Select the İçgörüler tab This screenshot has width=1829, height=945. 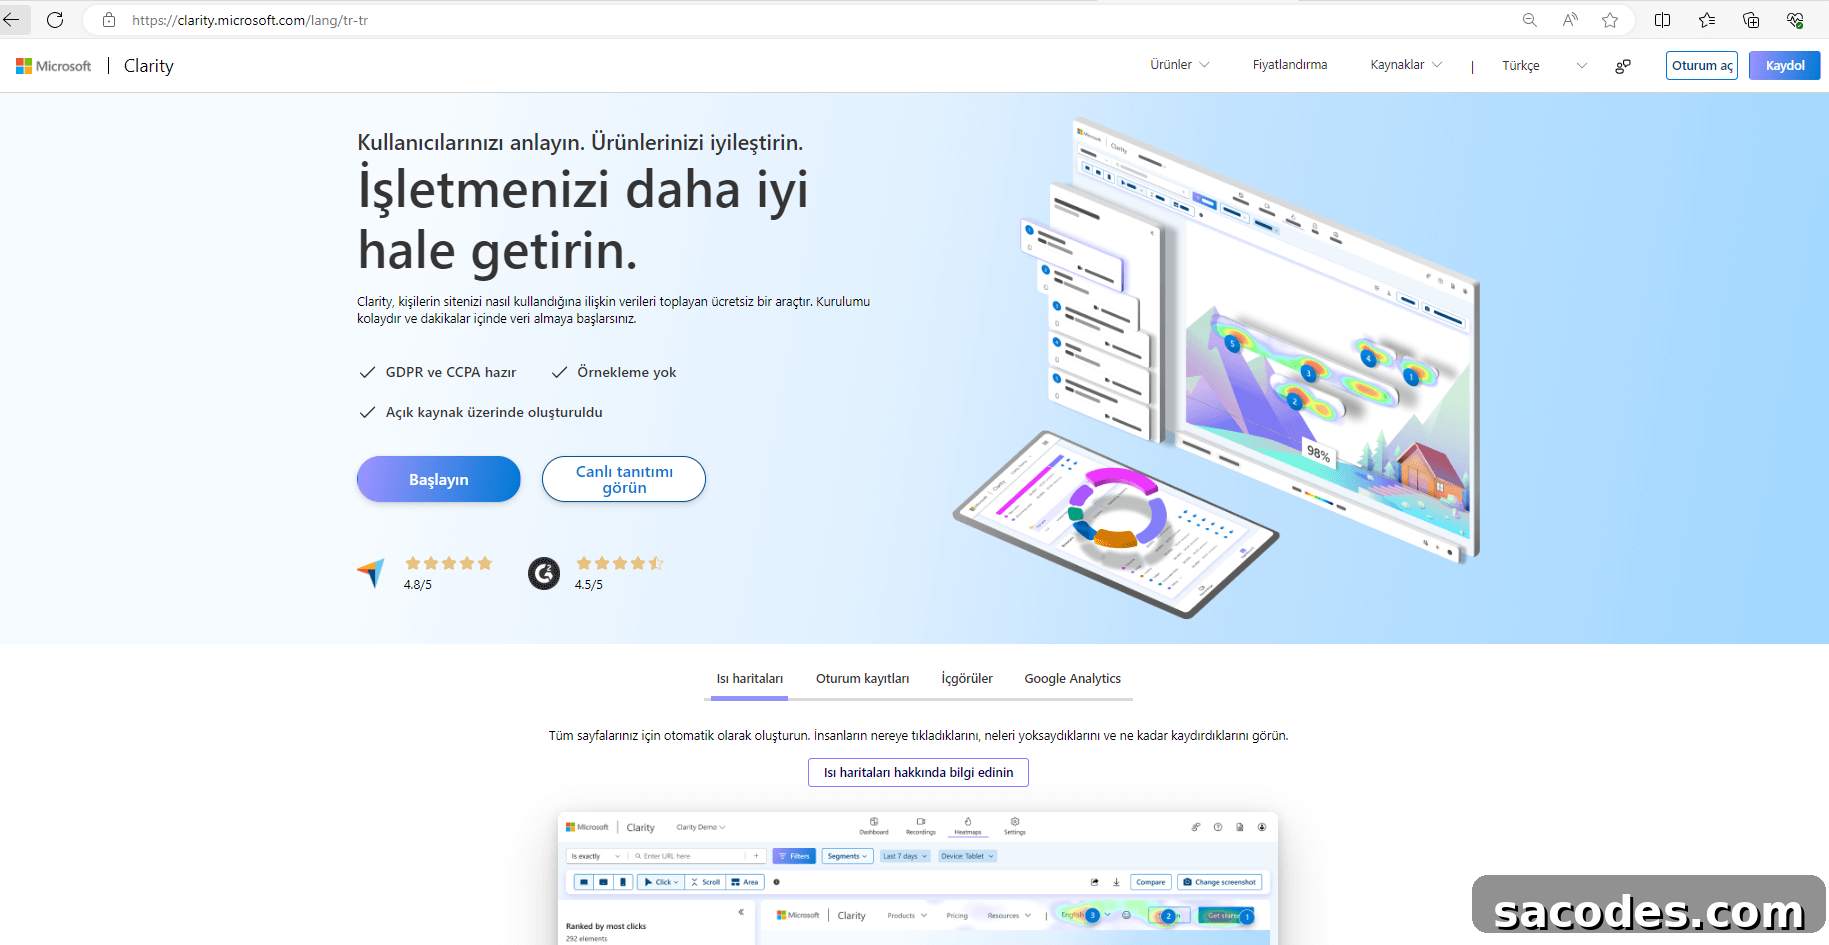pos(967,679)
